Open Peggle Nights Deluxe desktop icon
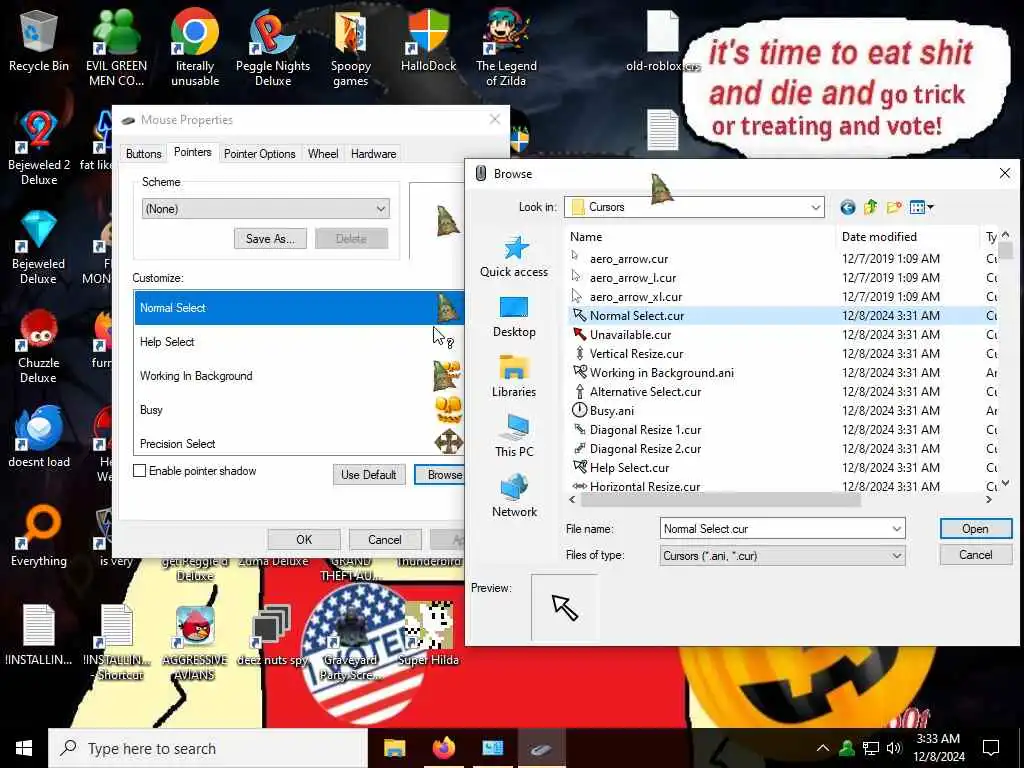Screen dimensions: 1024x768 [273, 47]
